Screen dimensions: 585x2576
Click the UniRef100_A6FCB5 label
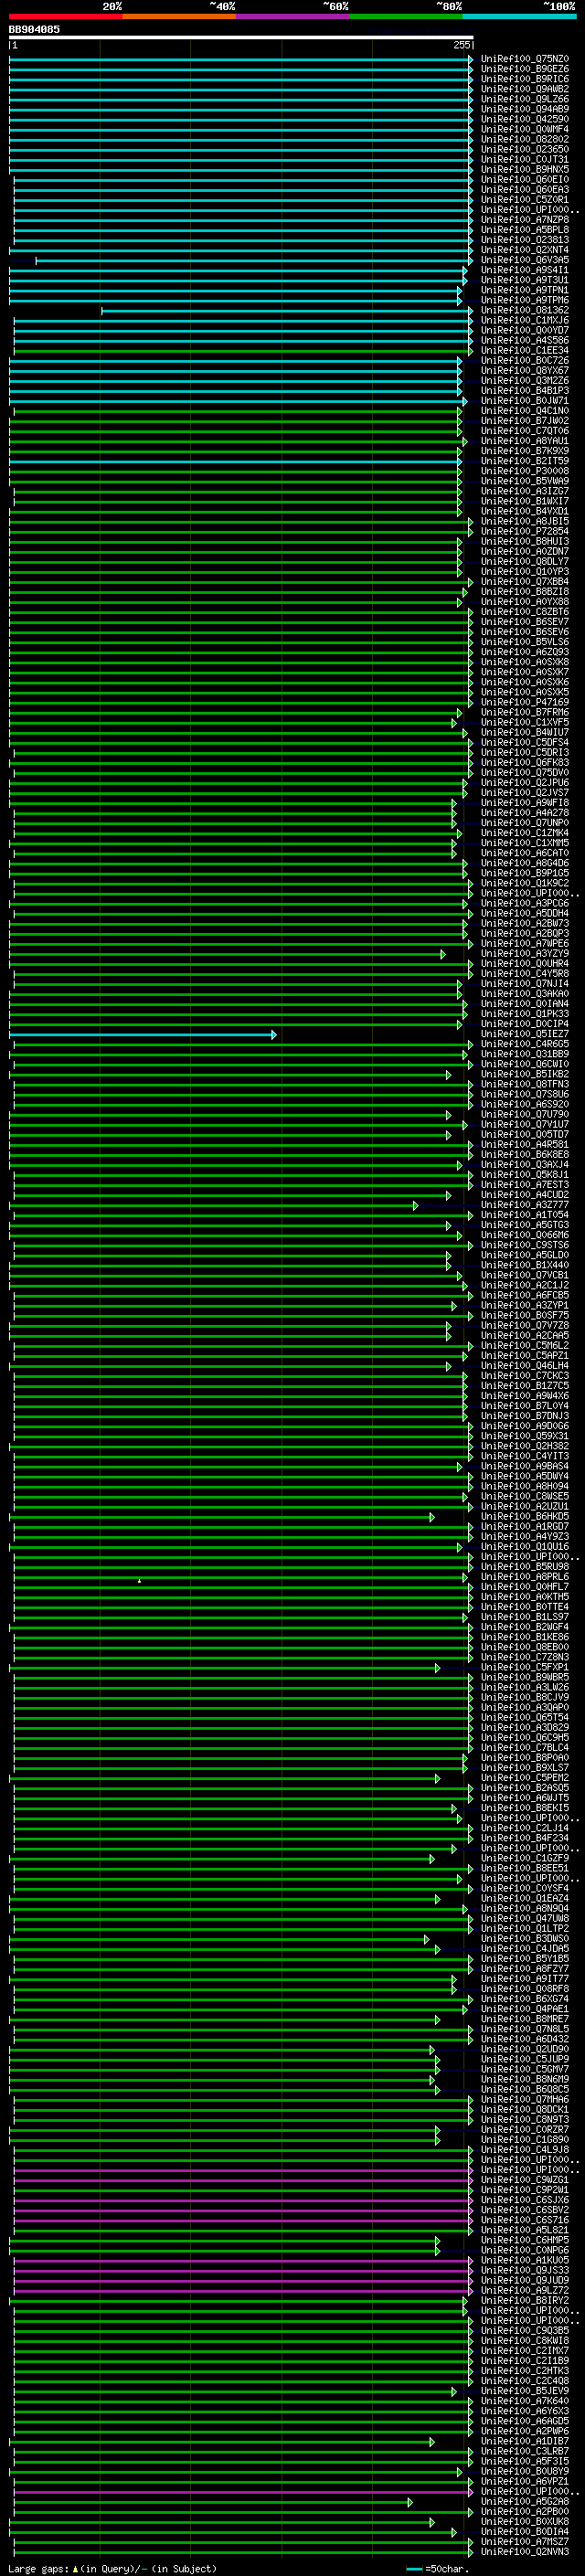click(x=524, y=1296)
